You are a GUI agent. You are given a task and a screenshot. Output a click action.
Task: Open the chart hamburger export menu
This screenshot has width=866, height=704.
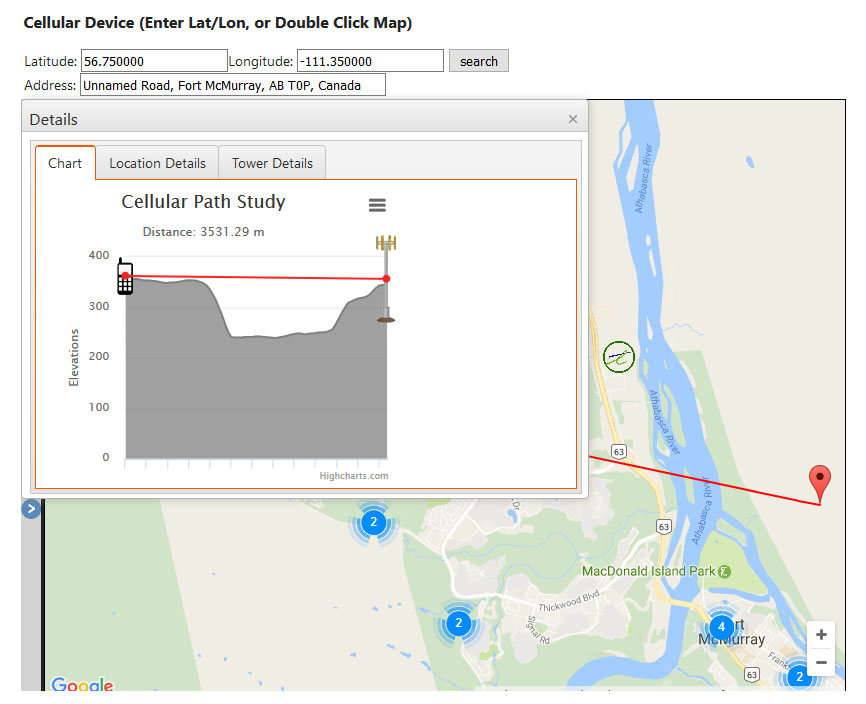377,205
